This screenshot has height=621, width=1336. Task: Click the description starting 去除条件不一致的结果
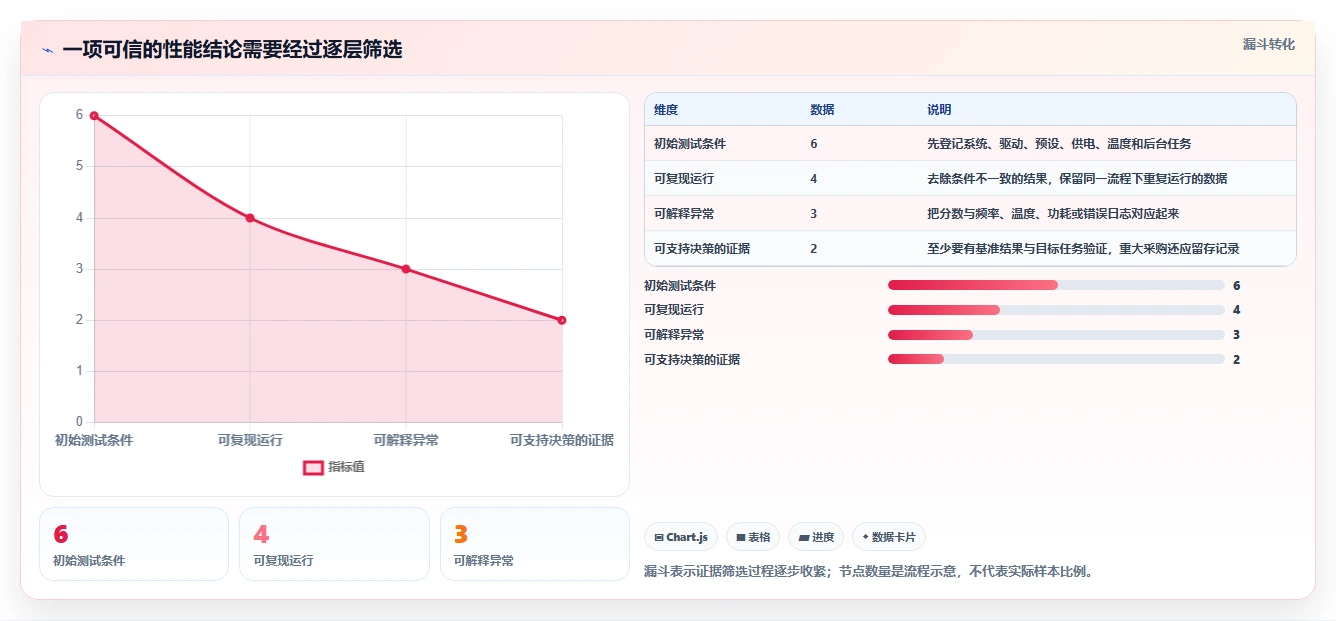(1077, 179)
